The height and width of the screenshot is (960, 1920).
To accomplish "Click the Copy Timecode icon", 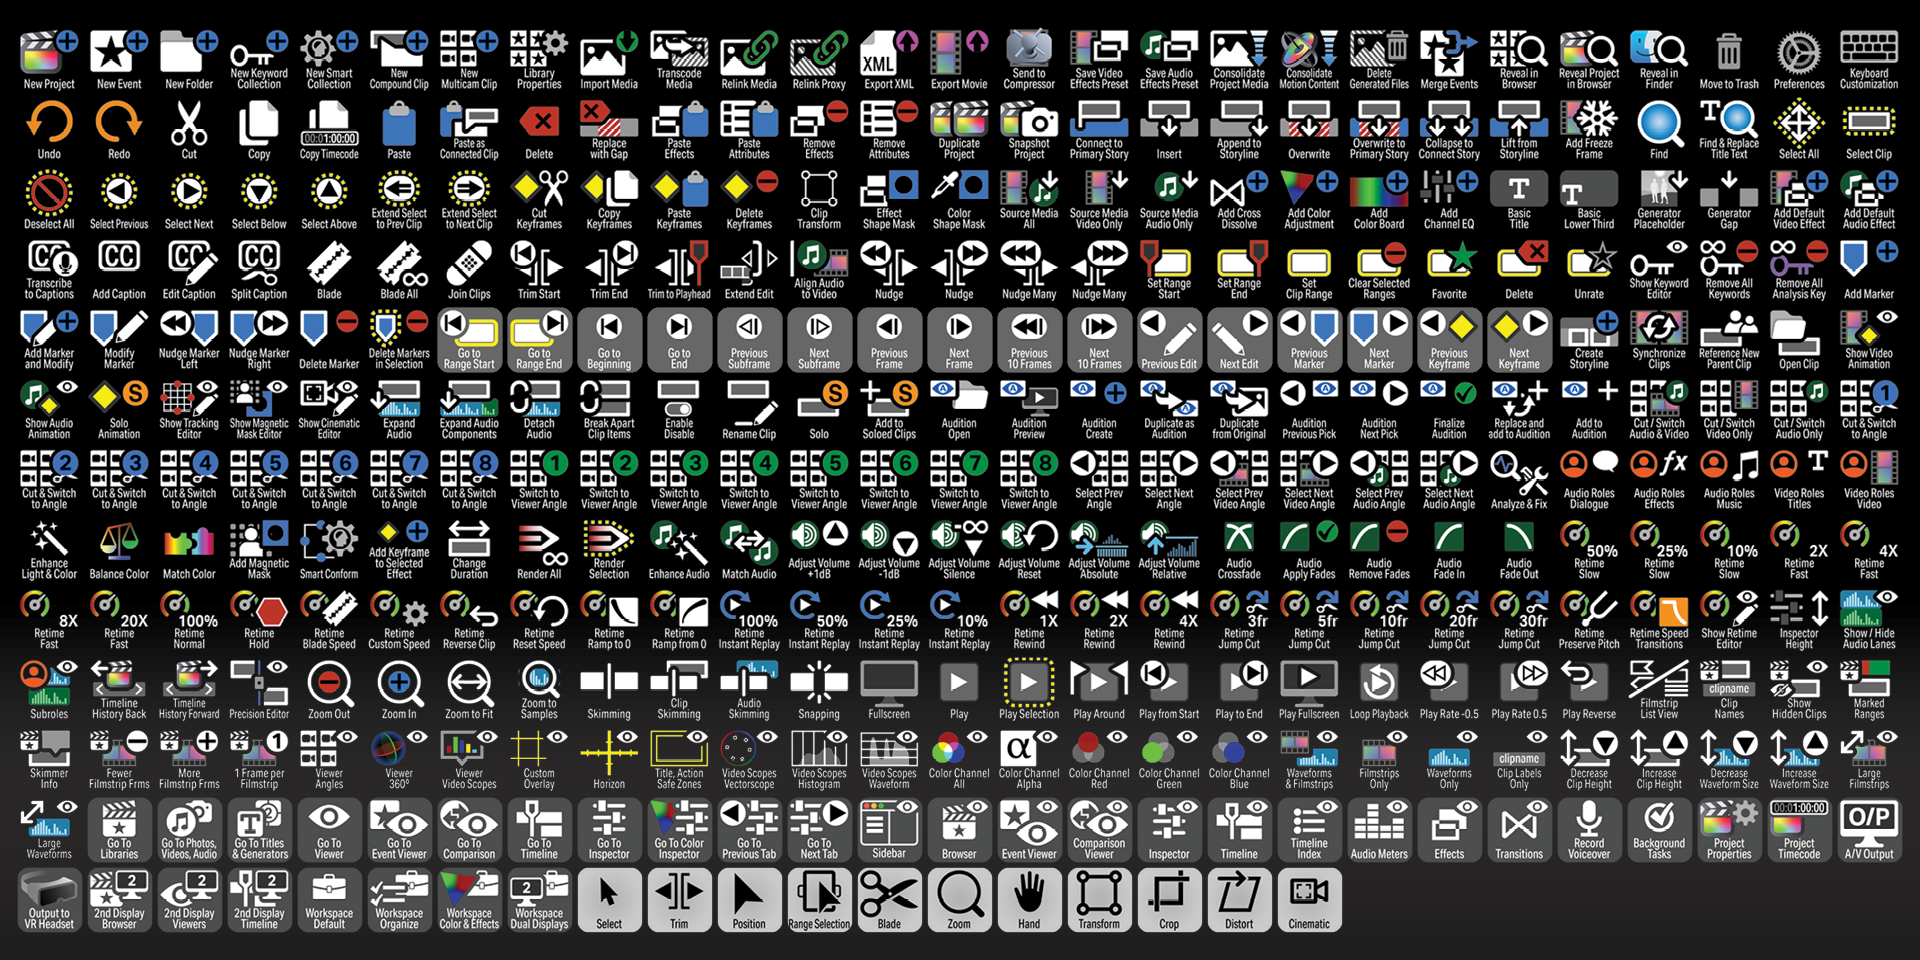I will click(329, 130).
